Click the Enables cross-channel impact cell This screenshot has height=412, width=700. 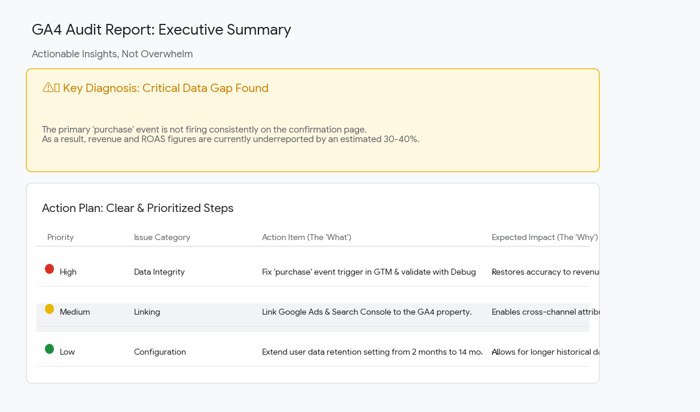tap(544, 312)
